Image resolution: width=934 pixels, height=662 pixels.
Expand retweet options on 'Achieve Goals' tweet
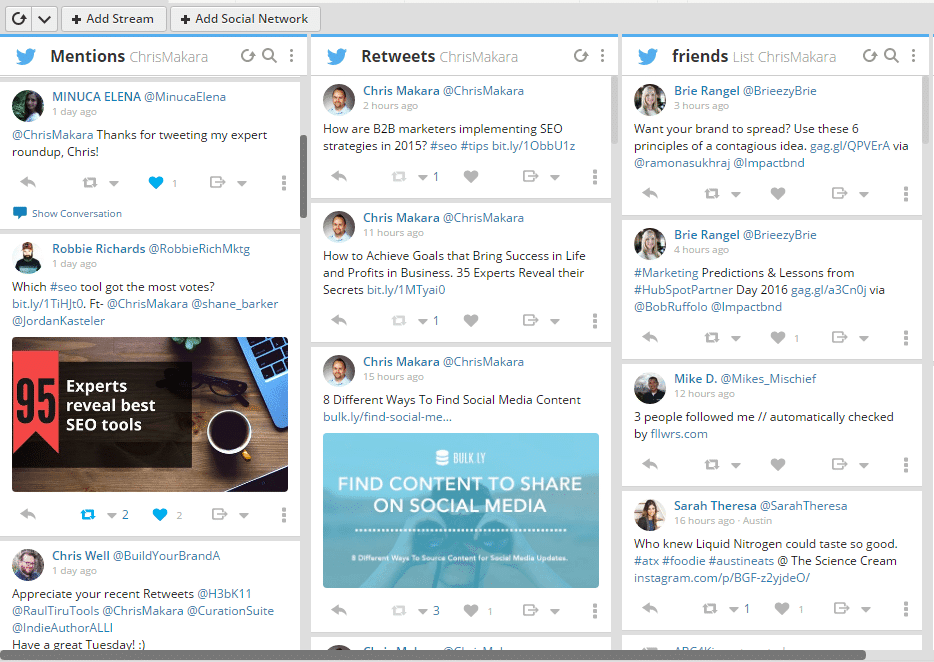pyautogui.click(x=423, y=321)
